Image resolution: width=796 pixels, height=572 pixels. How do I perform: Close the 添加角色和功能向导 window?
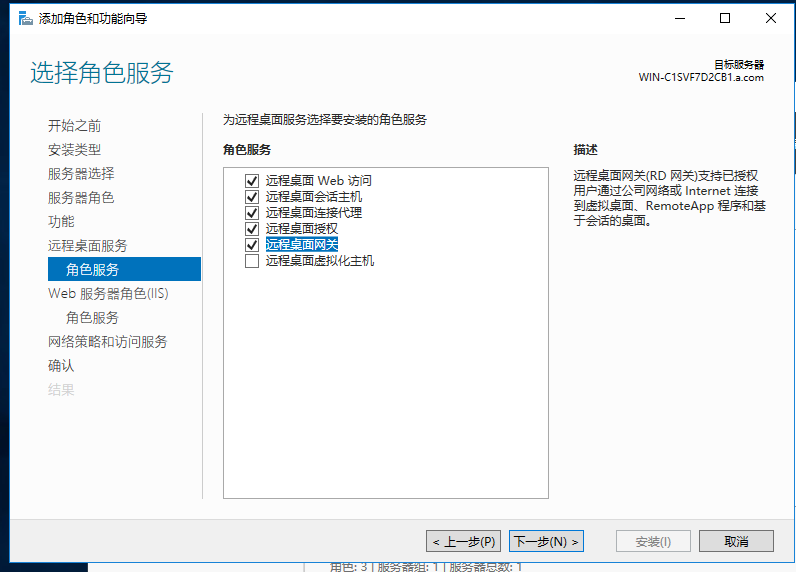pos(771,18)
